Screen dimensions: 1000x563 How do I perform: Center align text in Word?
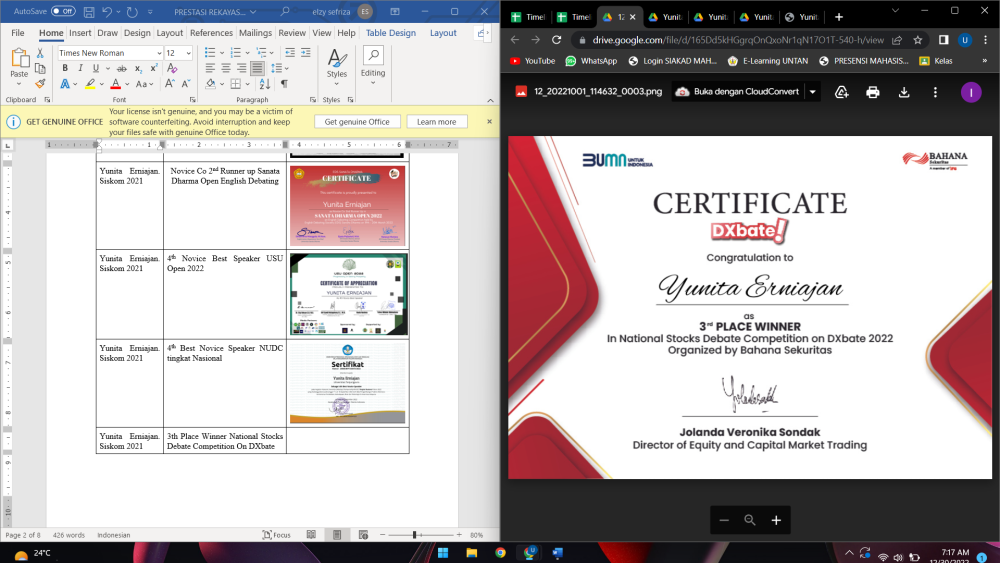[226, 68]
